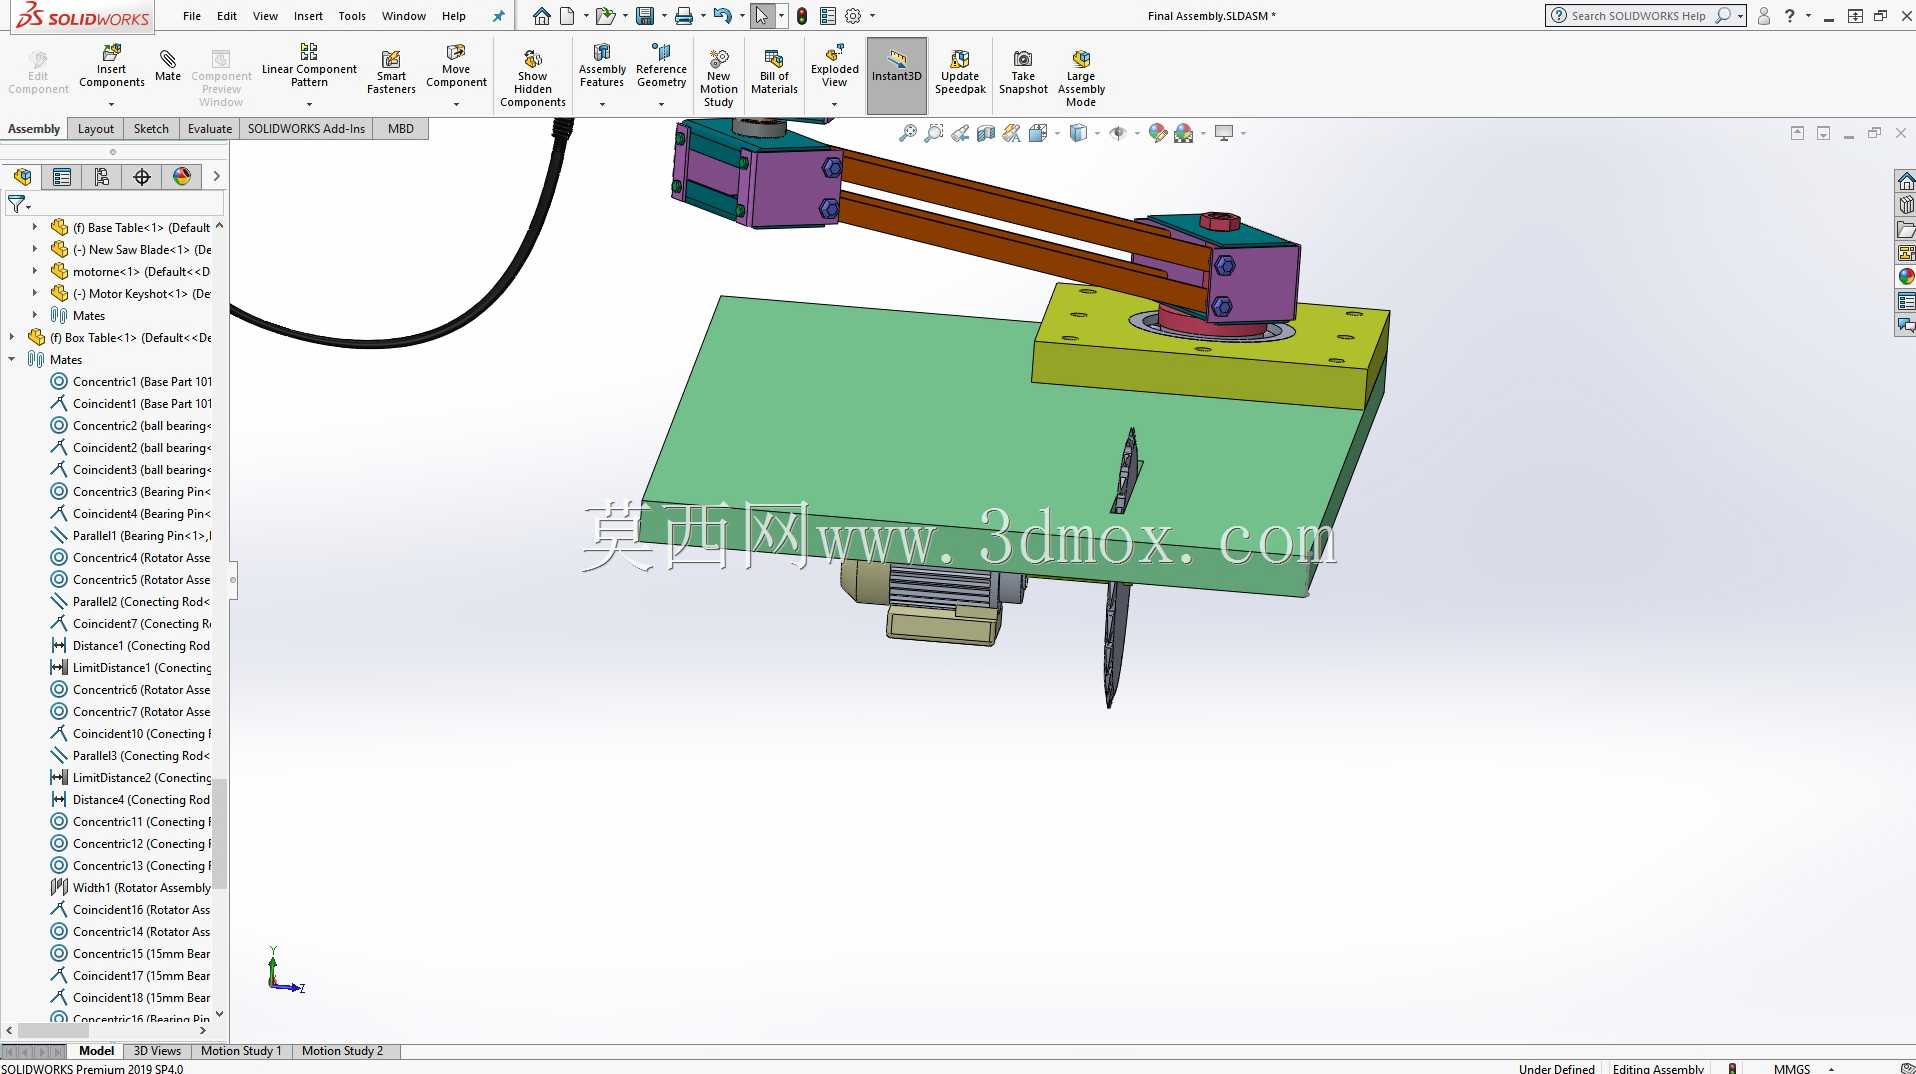Viewport: 1916px width, 1074px height.
Task: Click the Insert Components tool
Action: [111, 66]
